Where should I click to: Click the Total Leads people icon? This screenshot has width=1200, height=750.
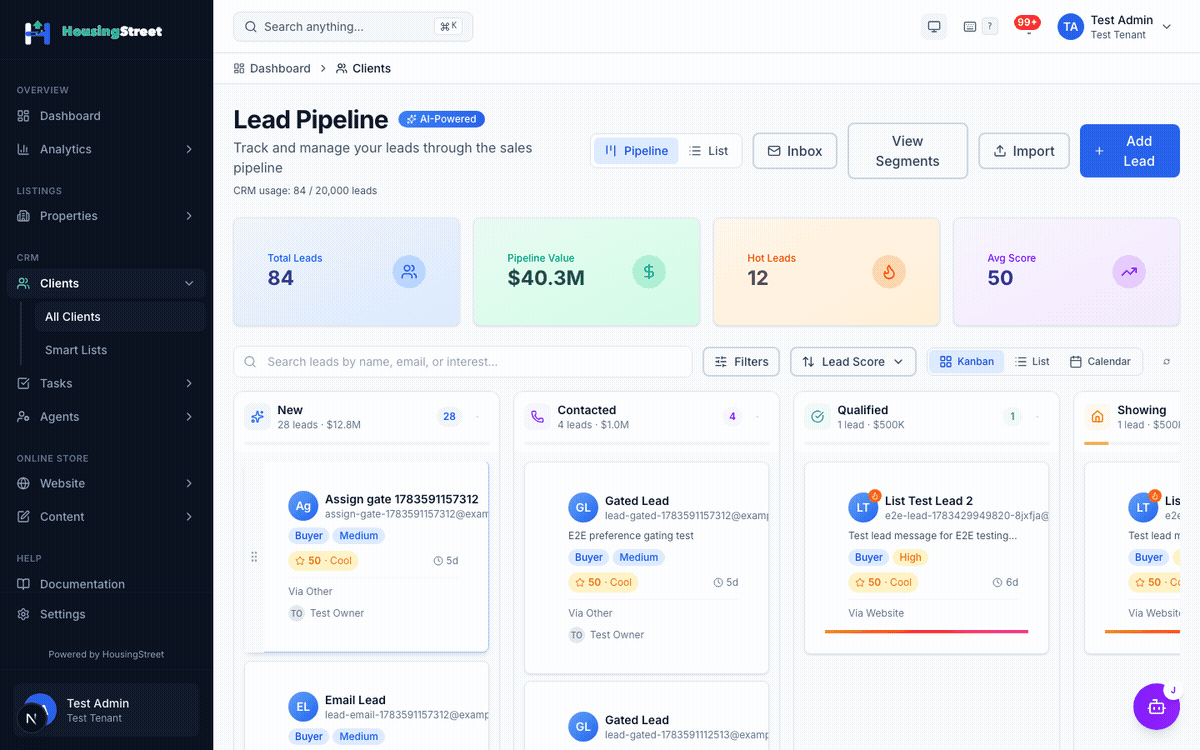tap(409, 271)
